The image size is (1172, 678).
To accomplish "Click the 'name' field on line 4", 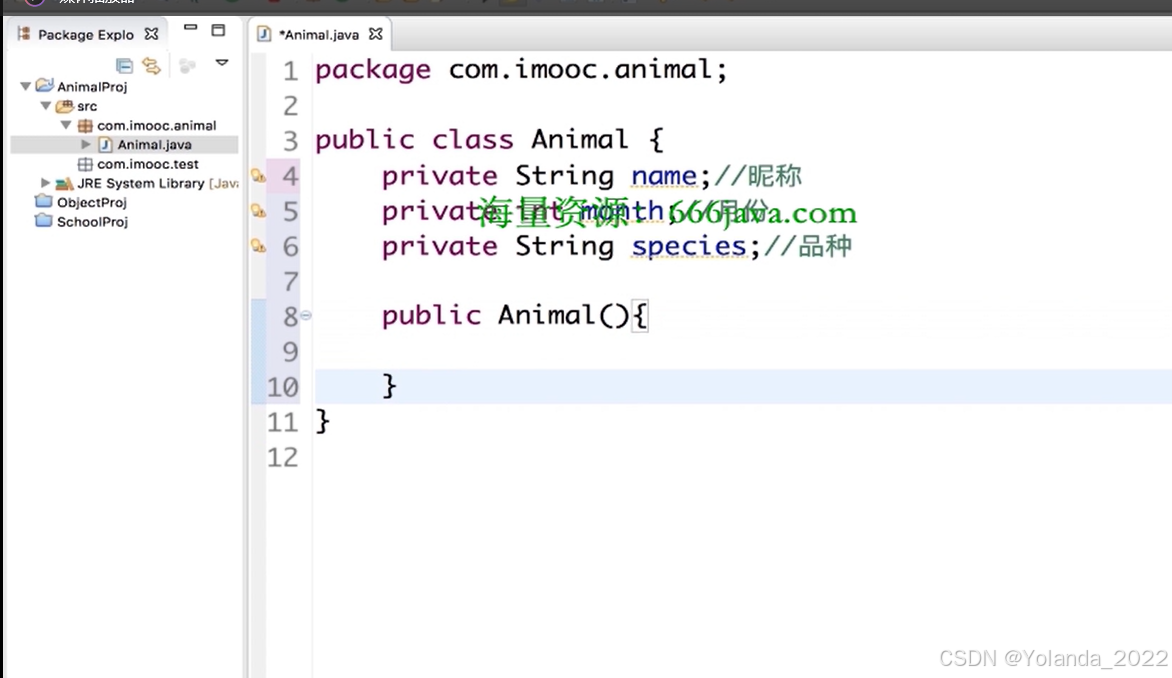I will click(664, 176).
